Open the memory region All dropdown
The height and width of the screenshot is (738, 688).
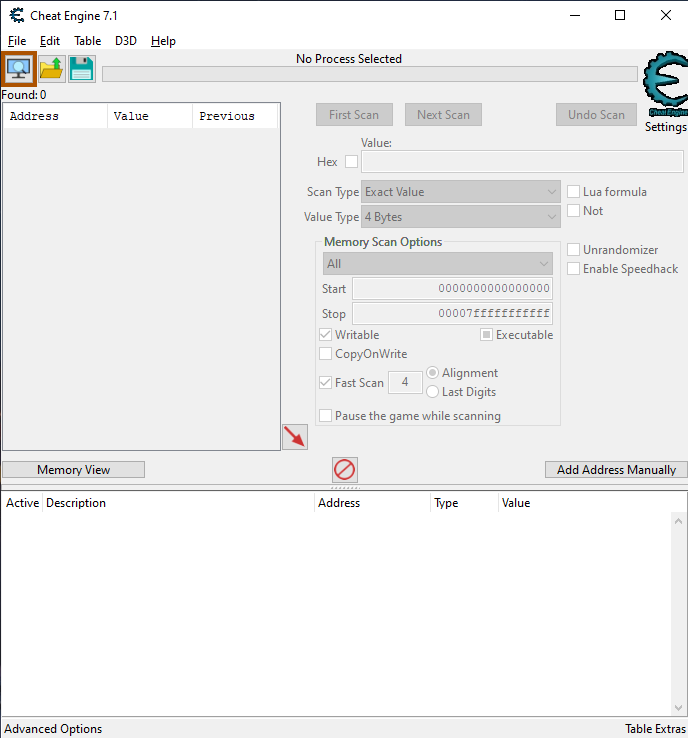tap(438, 264)
